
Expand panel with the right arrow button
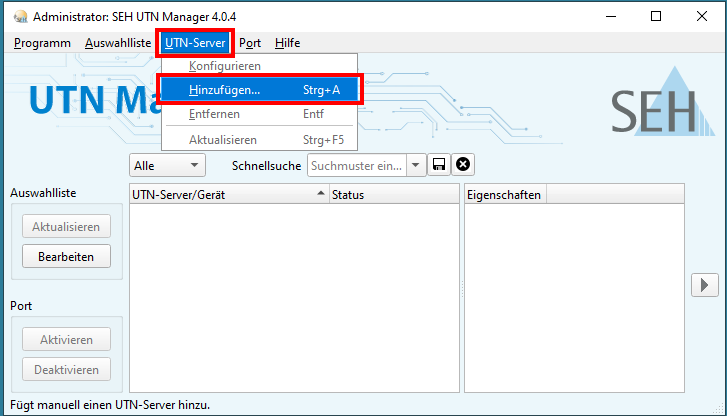(x=704, y=285)
